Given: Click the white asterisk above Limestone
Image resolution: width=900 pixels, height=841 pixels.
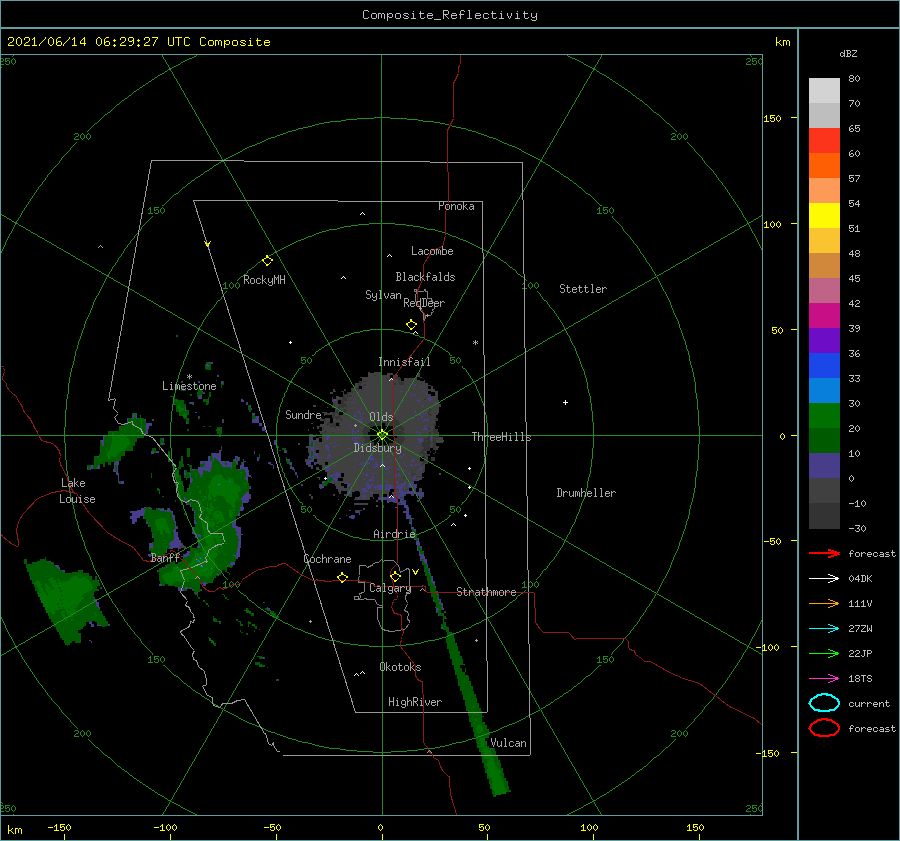Looking at the screenshot, I should [x=189, y=377].
